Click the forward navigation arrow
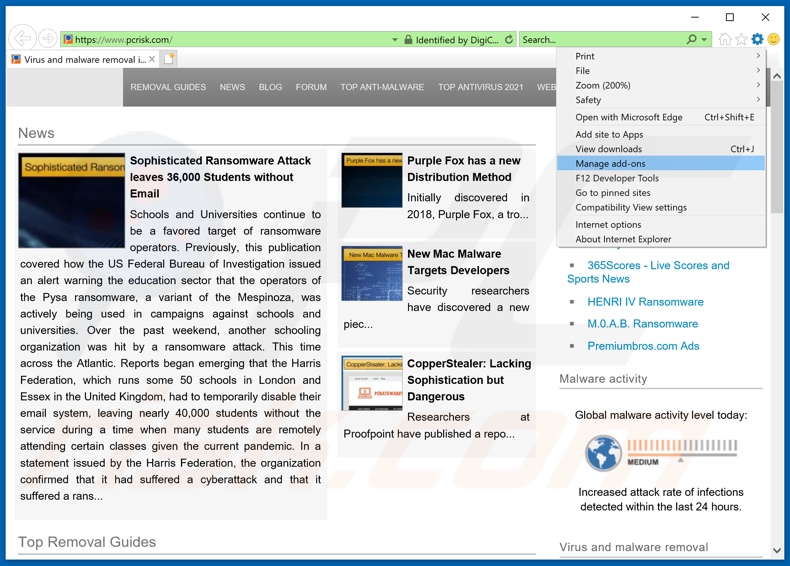Screen dimensions: 790x566 point(47,39)
